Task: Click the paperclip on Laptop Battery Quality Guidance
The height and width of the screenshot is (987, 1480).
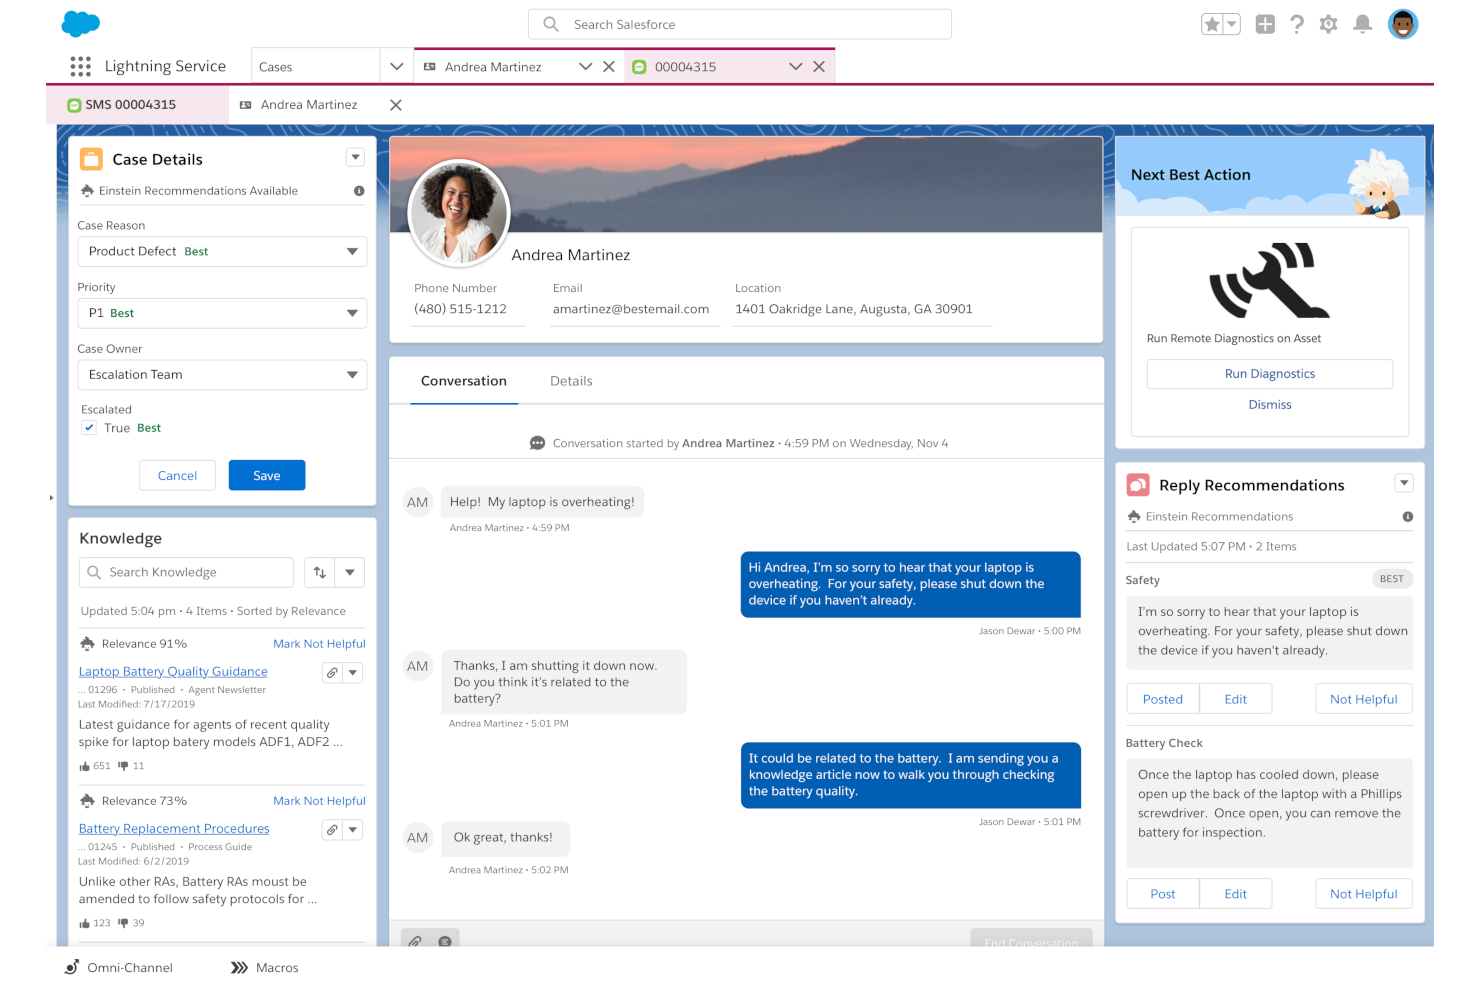Action: tap(331, 672)
